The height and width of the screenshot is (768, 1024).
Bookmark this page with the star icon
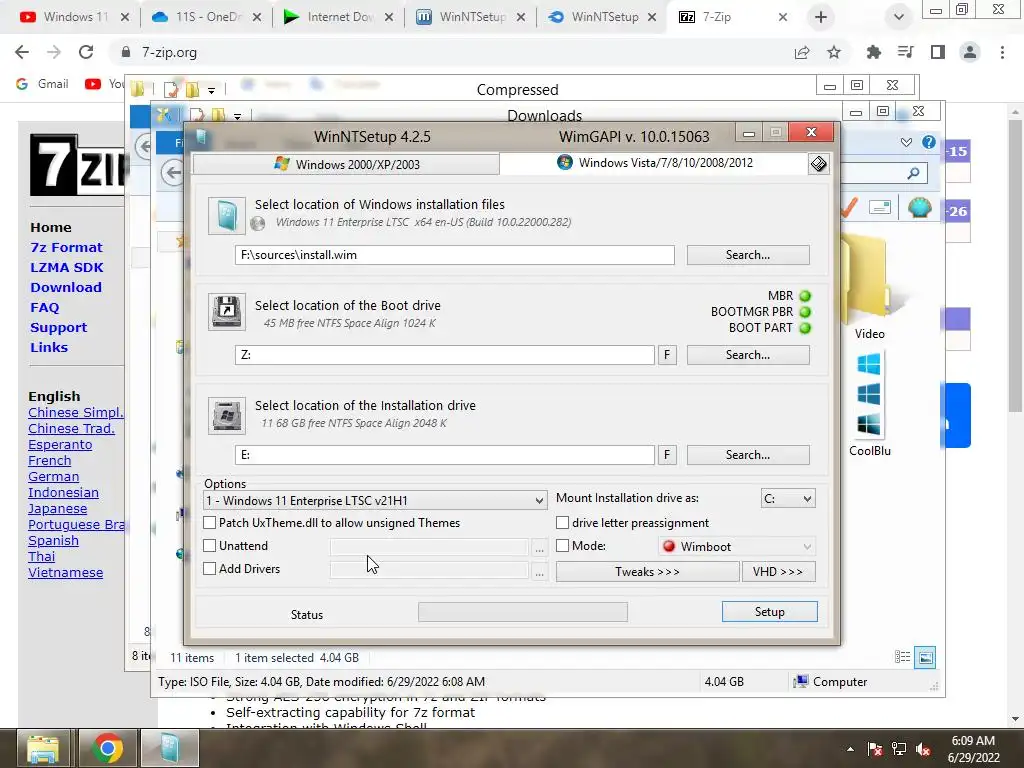(834, 52)
